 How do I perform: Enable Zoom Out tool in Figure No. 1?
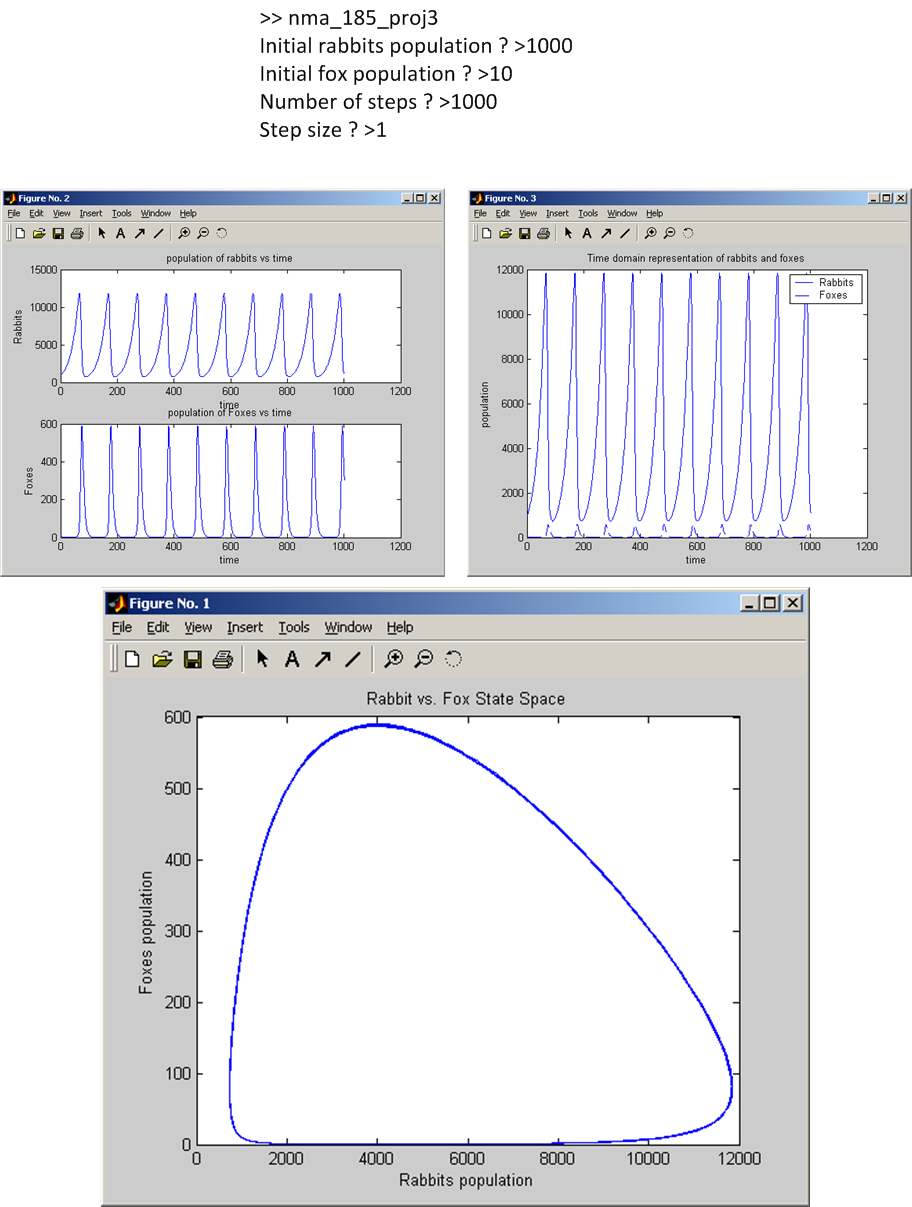pos(424,659)
